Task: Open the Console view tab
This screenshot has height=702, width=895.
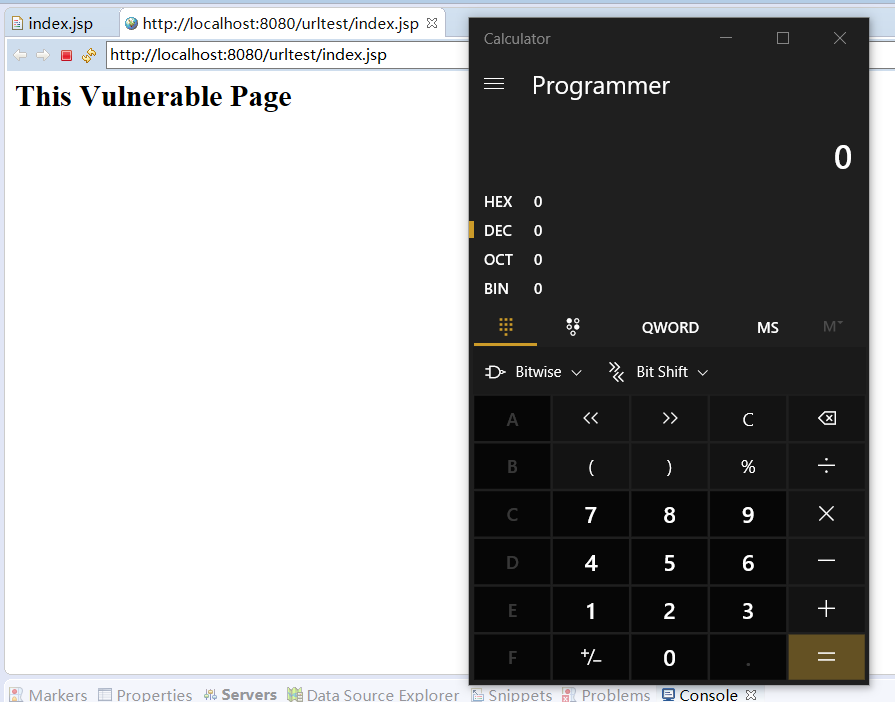Action: click(x=707, y=694)
